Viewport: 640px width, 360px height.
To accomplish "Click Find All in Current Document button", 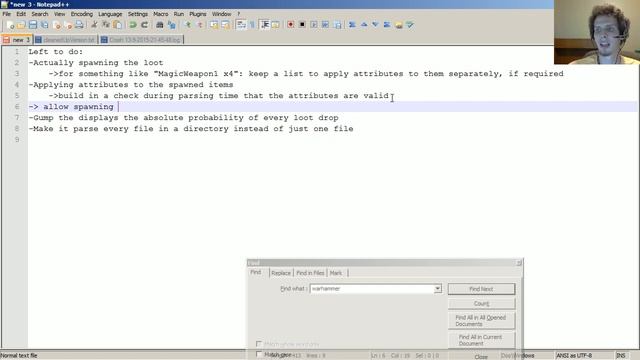I will [481, 340].
